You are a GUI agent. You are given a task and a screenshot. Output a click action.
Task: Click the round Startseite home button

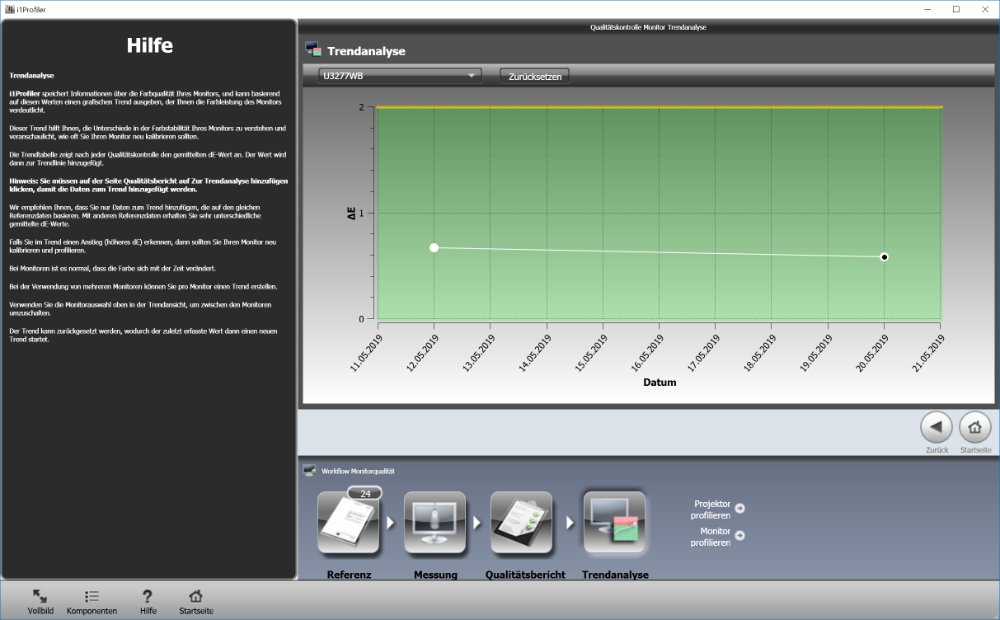[x=975, y=427]
